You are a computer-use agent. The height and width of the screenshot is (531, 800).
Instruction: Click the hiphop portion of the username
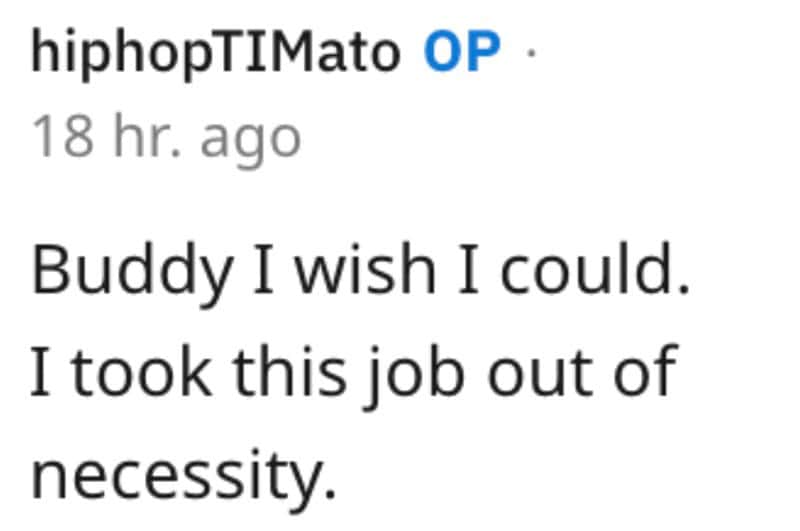121,54
